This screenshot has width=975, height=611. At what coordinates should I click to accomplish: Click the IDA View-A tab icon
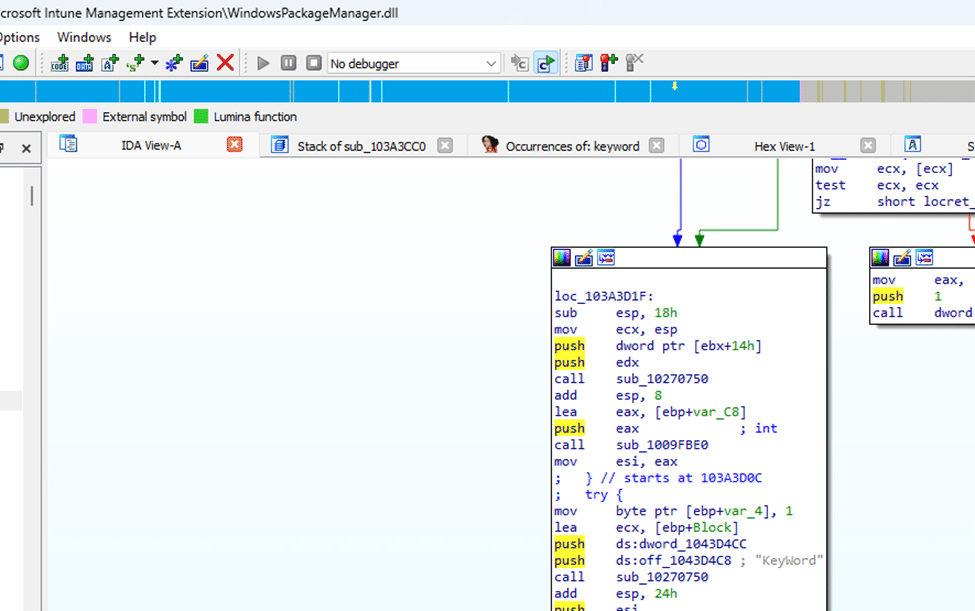click(68, 144)
